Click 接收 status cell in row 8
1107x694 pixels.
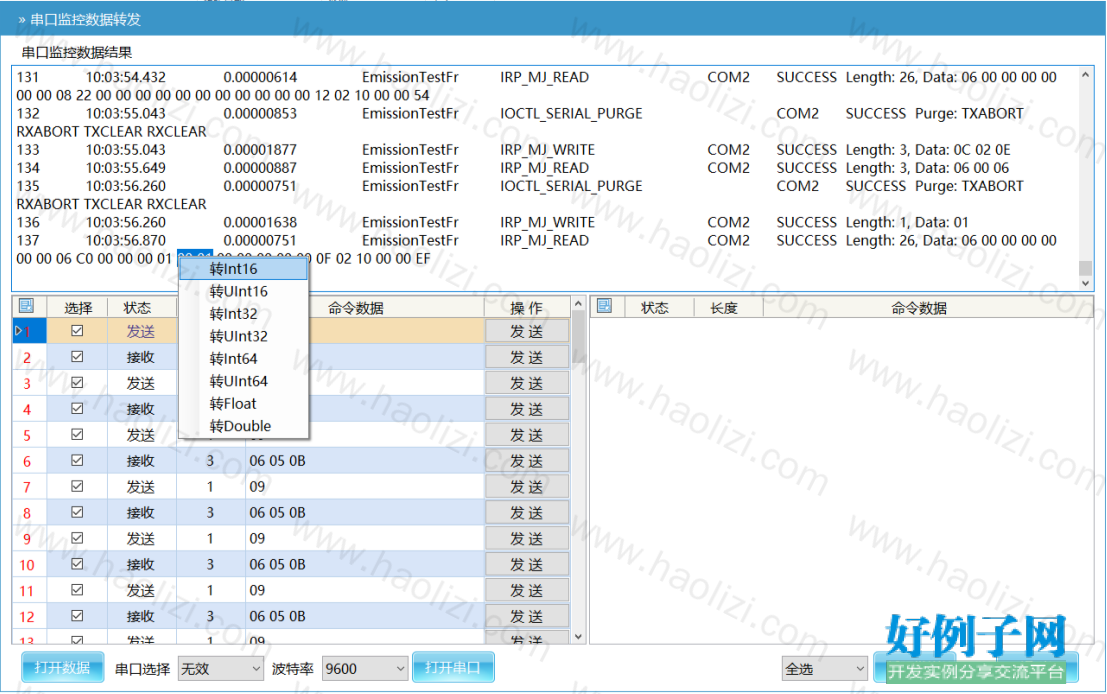coord(140,513)
